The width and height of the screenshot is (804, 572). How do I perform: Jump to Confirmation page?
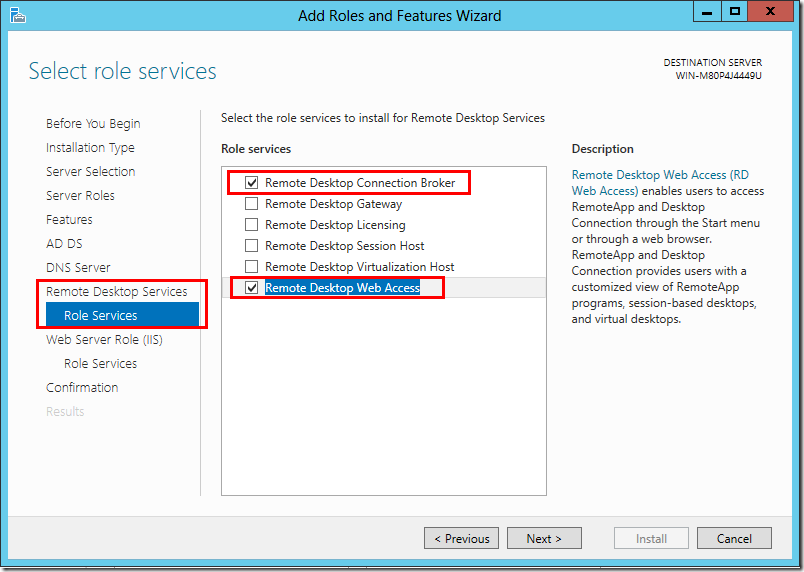coord(82,388)
